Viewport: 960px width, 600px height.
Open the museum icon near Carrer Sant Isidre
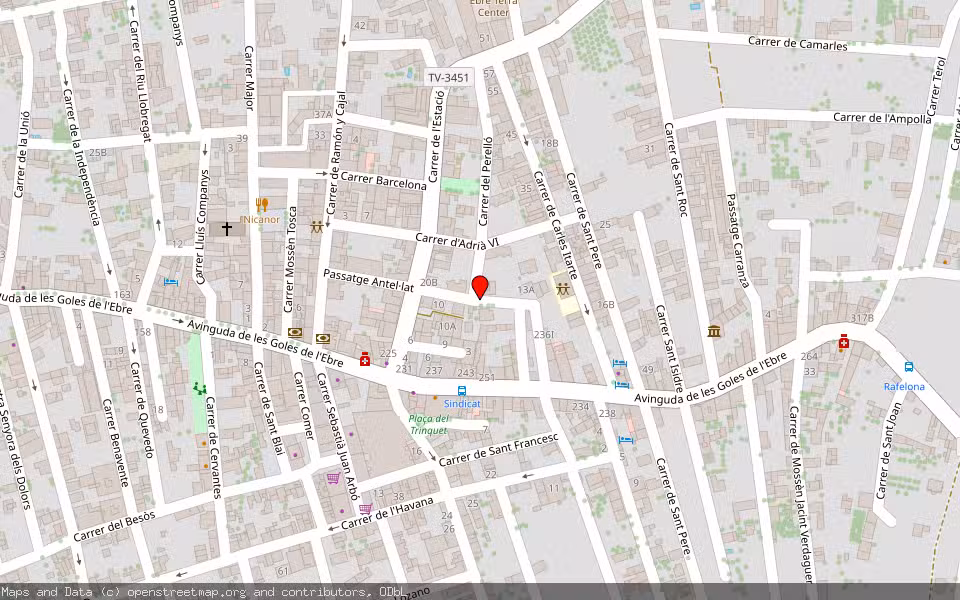pyautogui.click(x=714, y=332)
